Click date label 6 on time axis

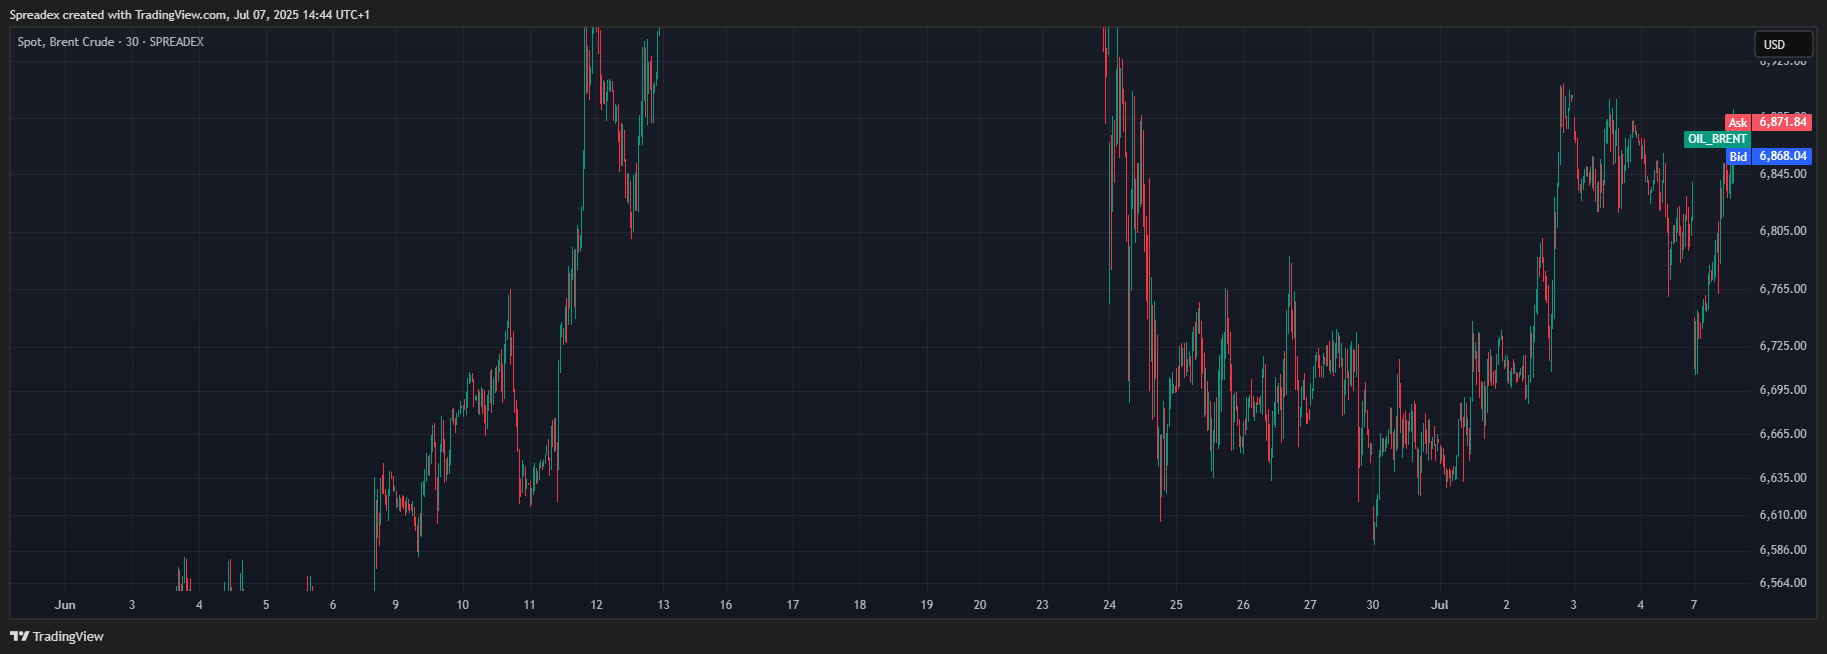coord(333,605)
